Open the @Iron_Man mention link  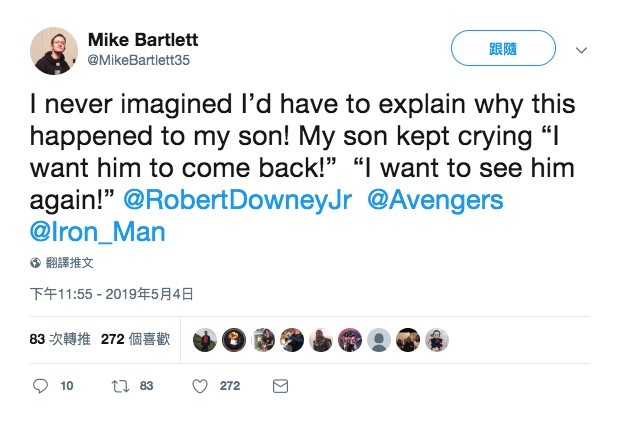(98, 232)
